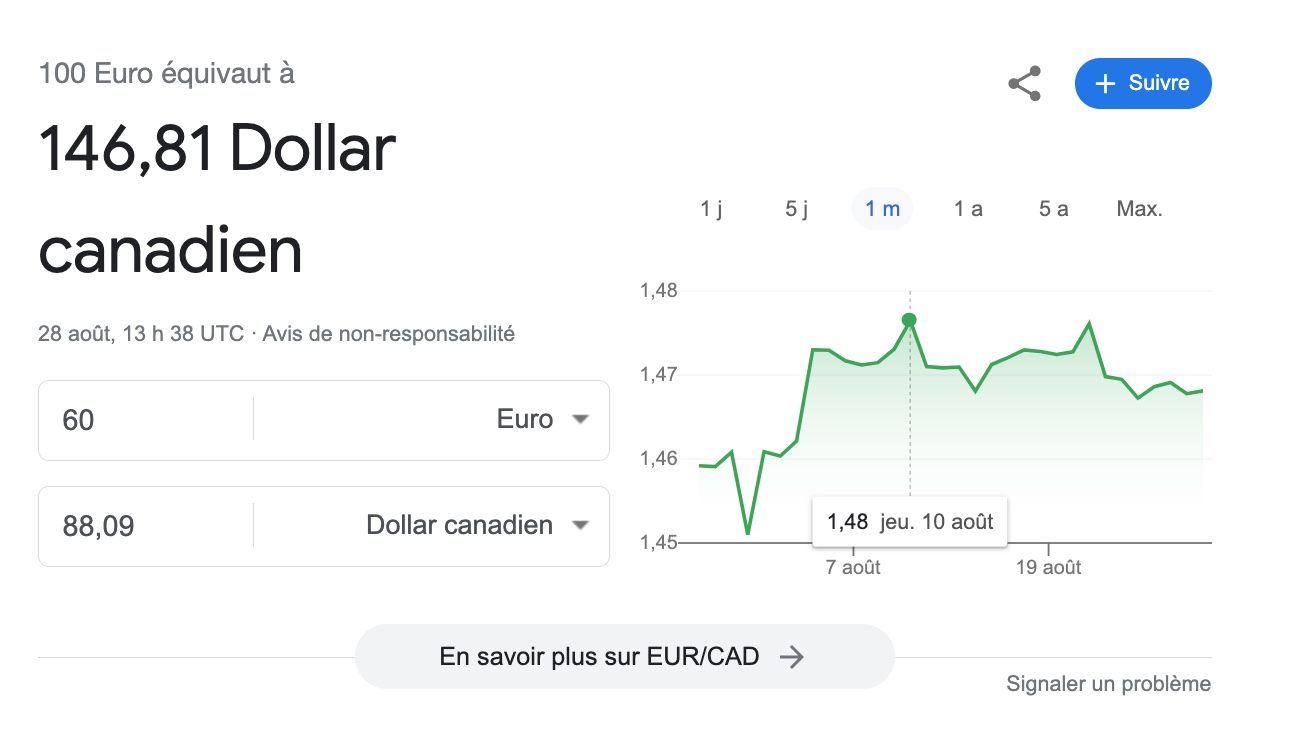This screenshot has height=734, width=1290.
Task: Click the share icon
Action: click(1024, 83)
